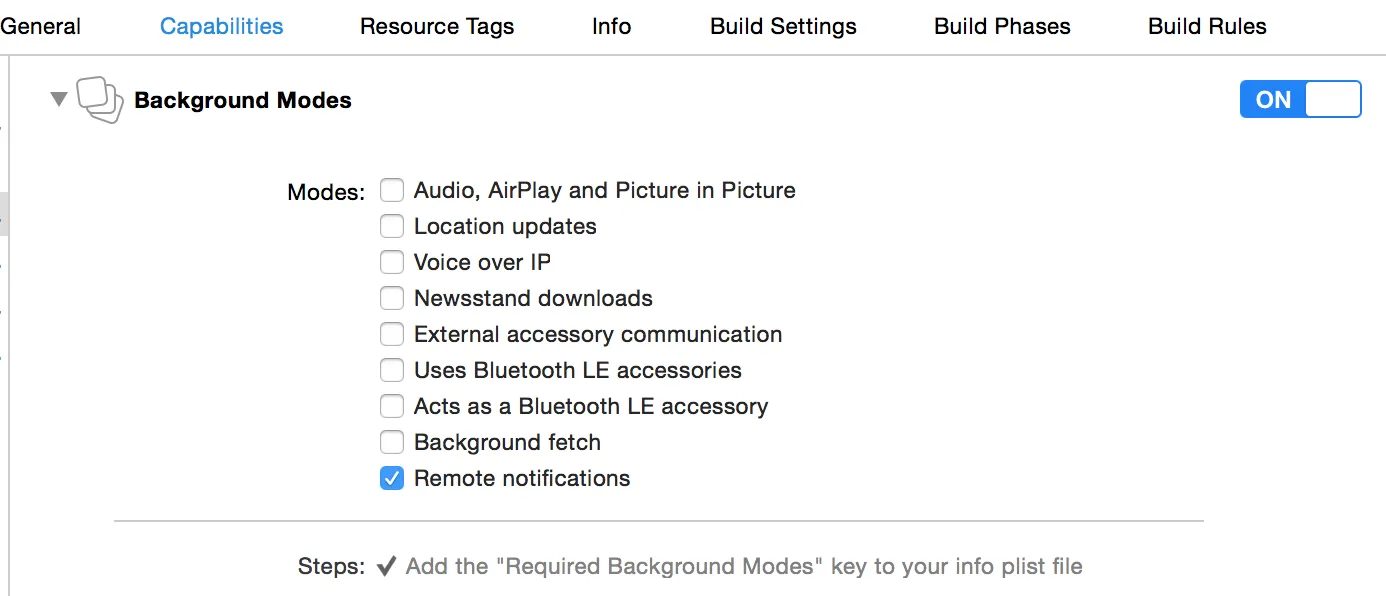Open the Build Settings tab
The height and width of the screenshot is (596, 1386).
tap(783, 27)
